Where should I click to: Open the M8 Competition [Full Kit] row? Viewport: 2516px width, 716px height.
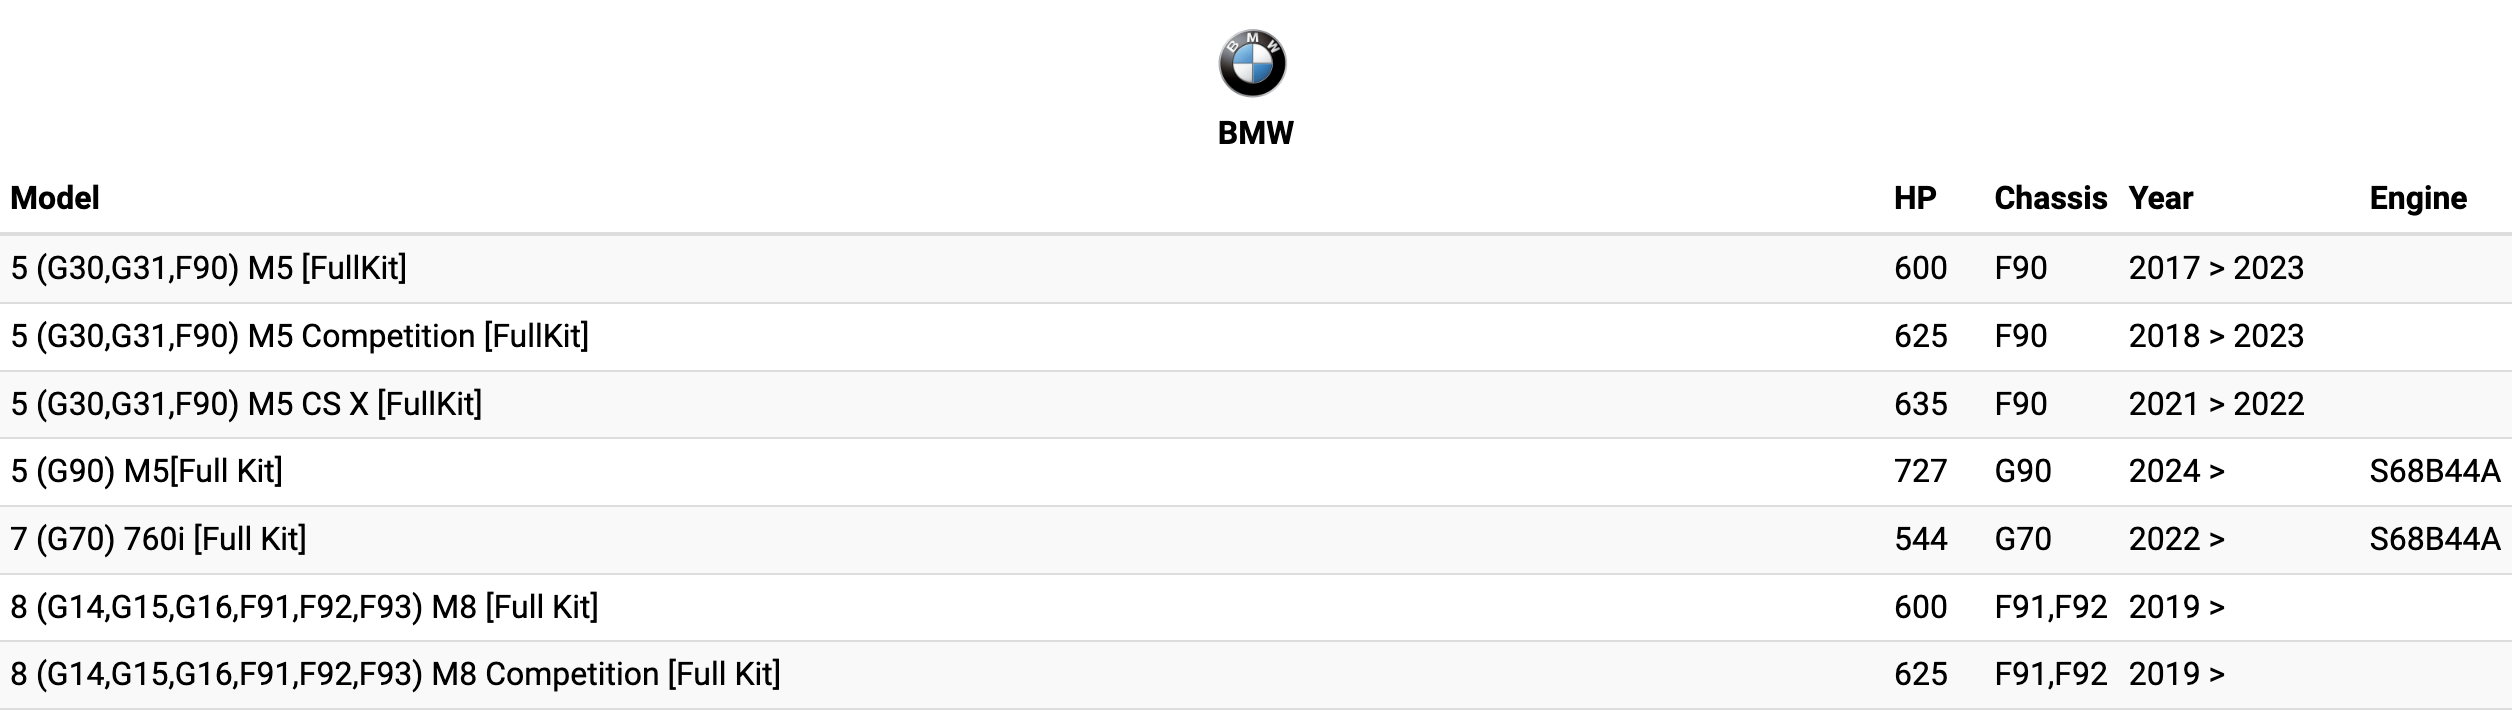[396, 674]
